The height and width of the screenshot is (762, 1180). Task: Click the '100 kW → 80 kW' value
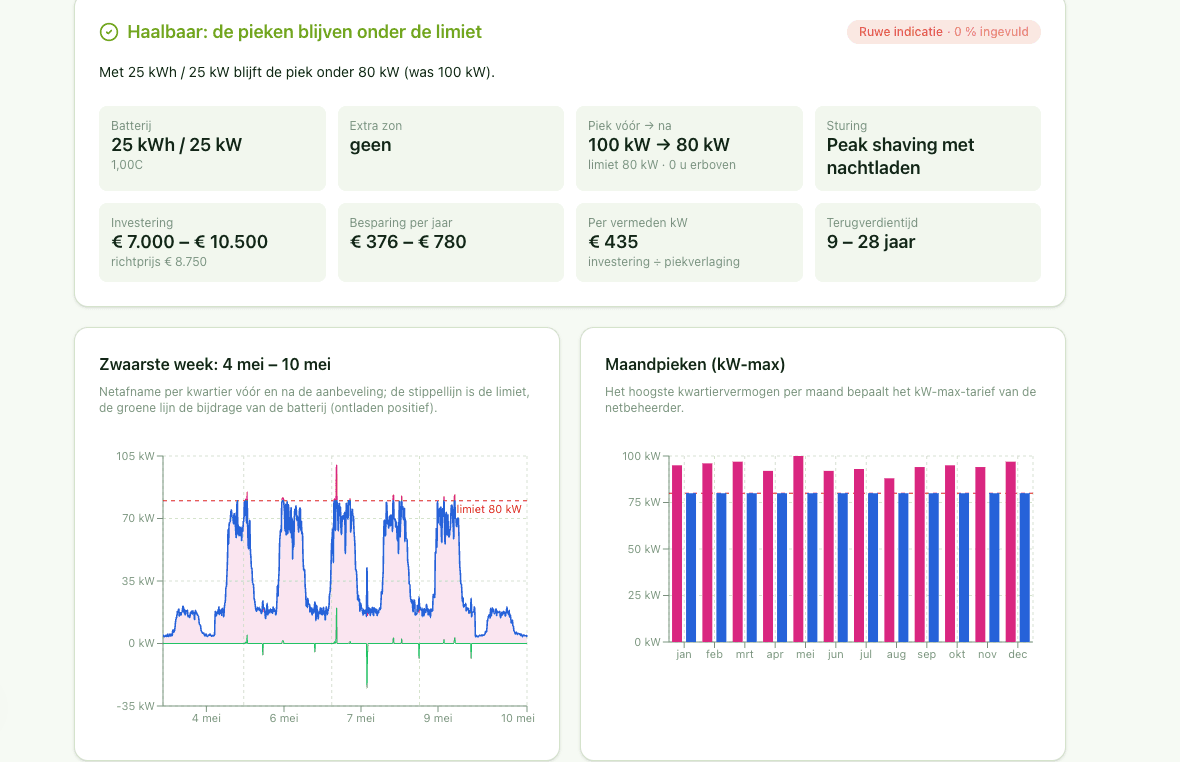coord(658,144)
